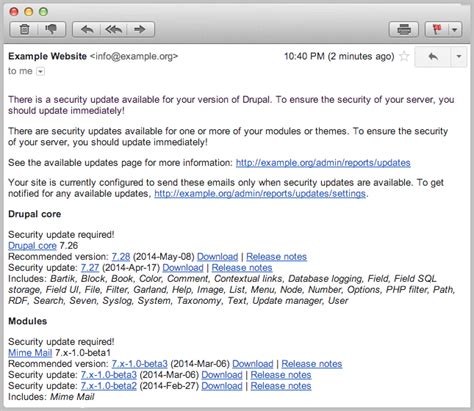Reply via arrow button beside timestamp
The image size is (474, 411).
(433, 57)
